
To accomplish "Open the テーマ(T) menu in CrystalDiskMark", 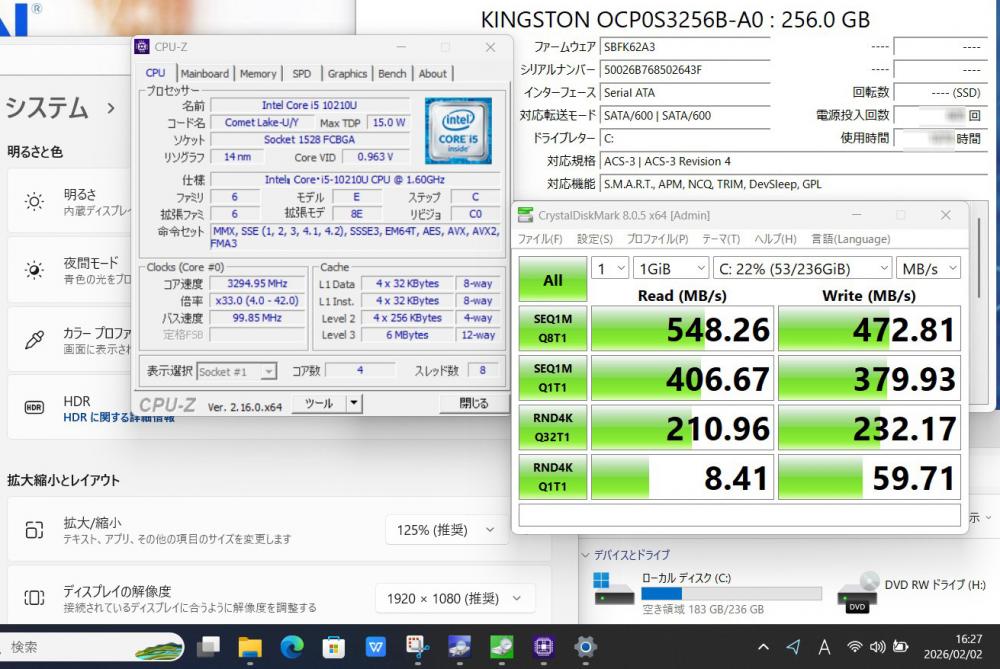I will click(721, 239).
